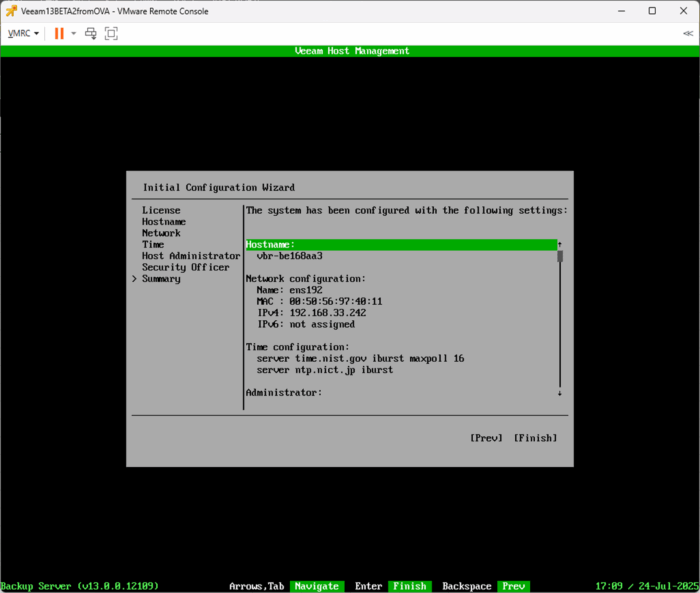Click the Network configuration: heading

[x=306, y=279]
